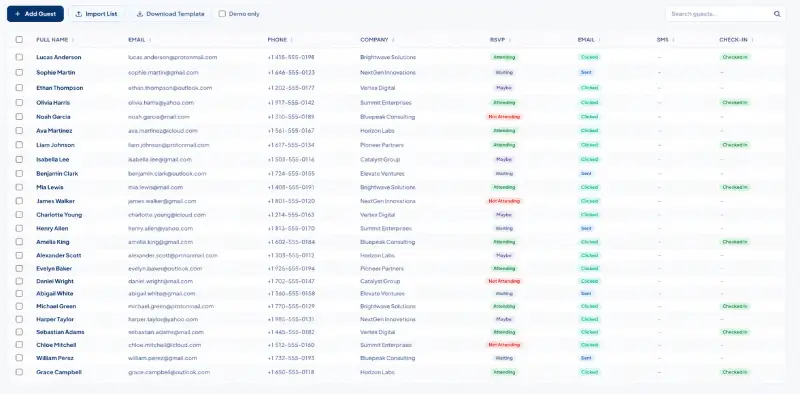Click the name Harper Taylor
Viewport: 800px width, 394px height.
[55, 319]
